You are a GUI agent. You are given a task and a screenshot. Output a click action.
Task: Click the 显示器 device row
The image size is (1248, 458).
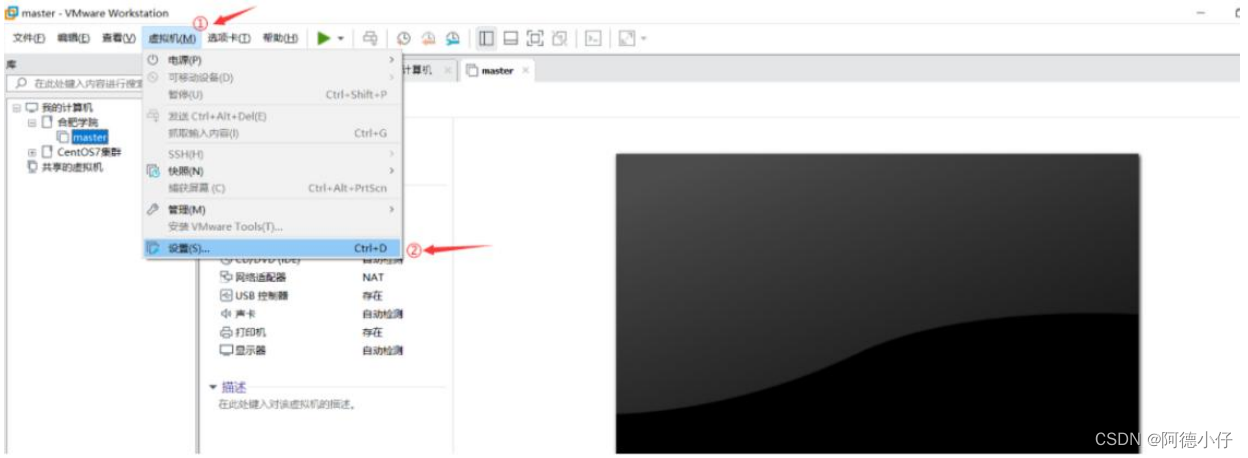312,351
